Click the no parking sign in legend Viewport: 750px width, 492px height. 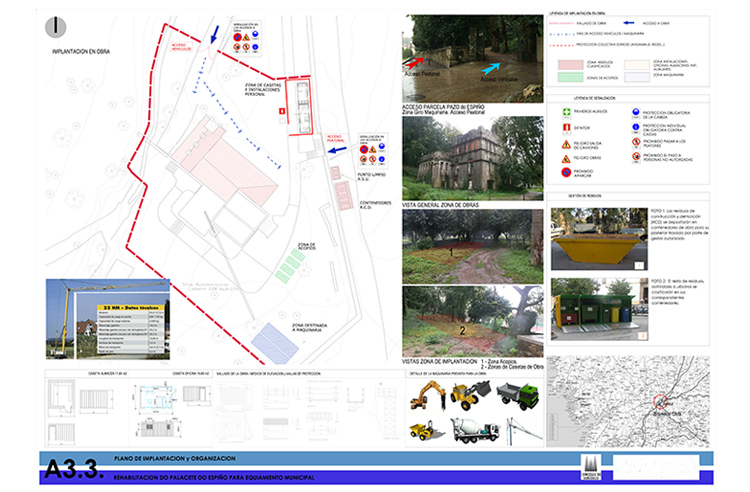[566, 173]
